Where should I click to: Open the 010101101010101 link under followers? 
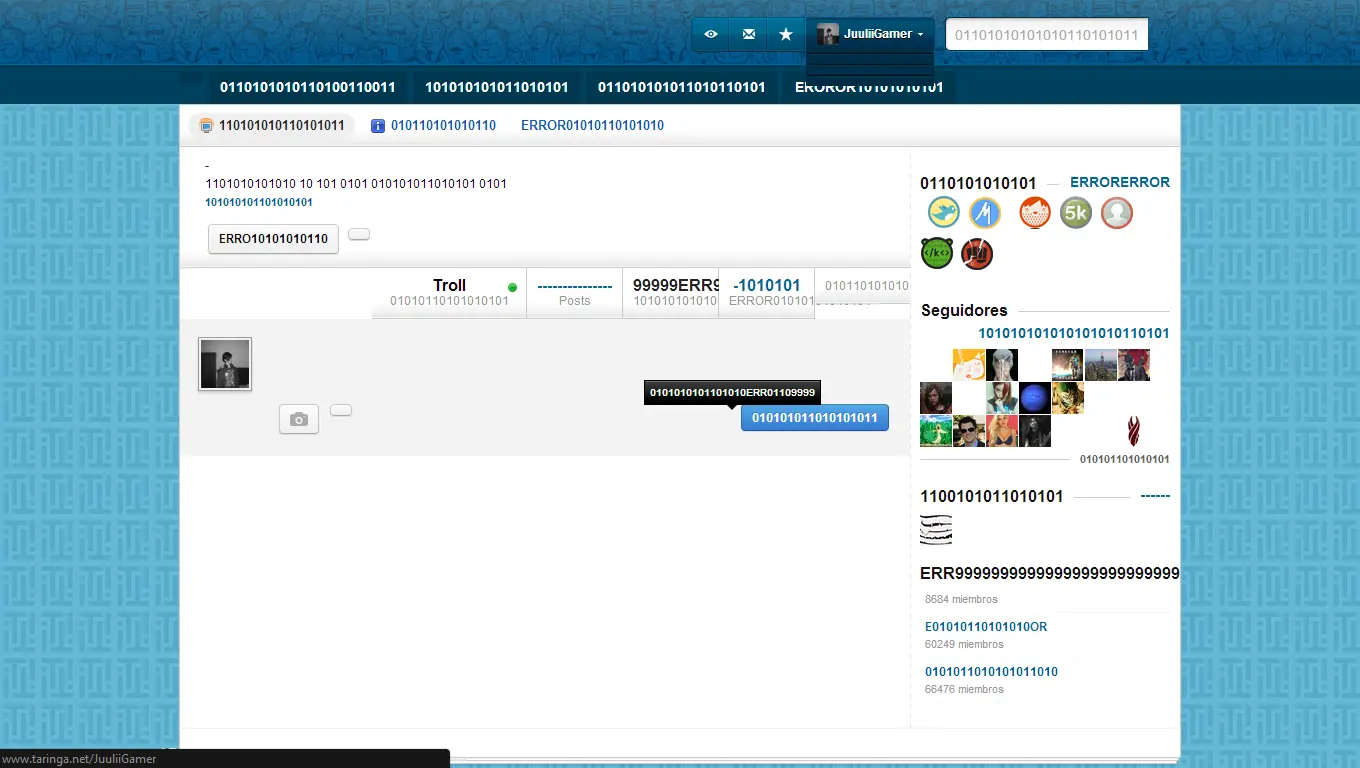coord(1125,459)
